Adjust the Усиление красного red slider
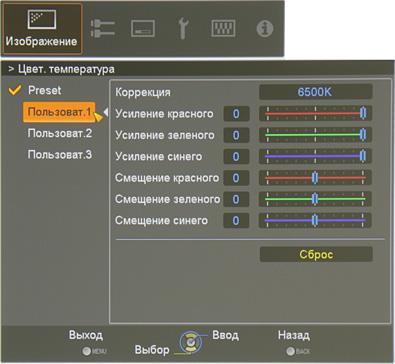This screenshot has width=395, height=364. point(315,114)
